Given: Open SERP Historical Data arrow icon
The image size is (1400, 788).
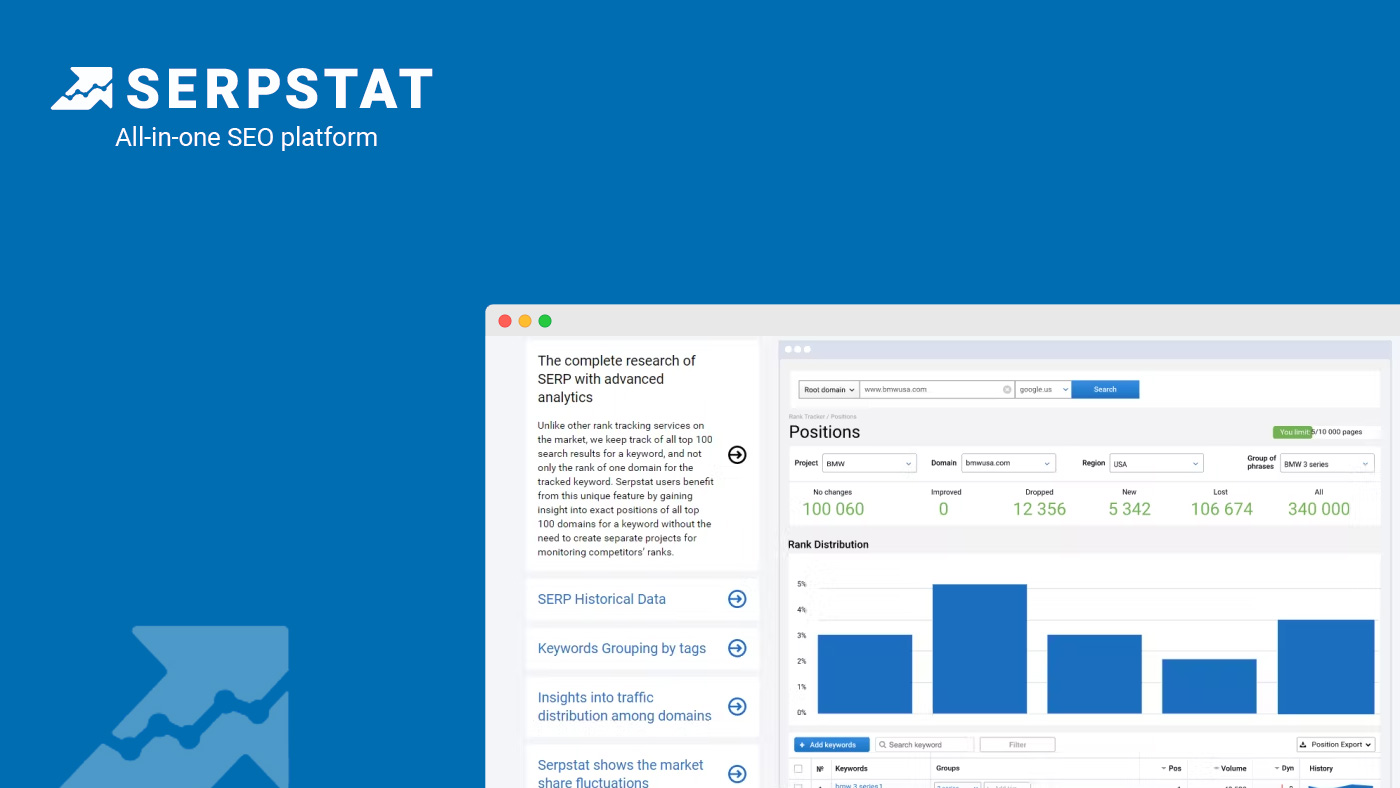Looking at the screenshot, I should pos(737,599).
